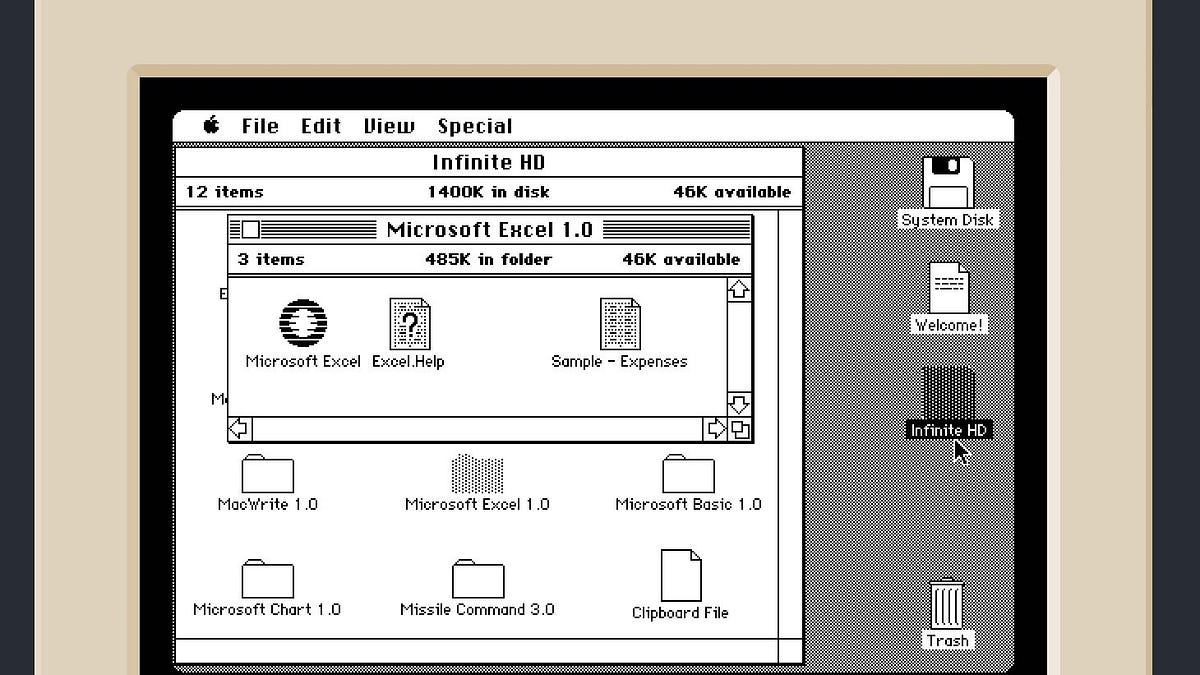Click the horizontal scroll right arrow

(x=717, y=428)
